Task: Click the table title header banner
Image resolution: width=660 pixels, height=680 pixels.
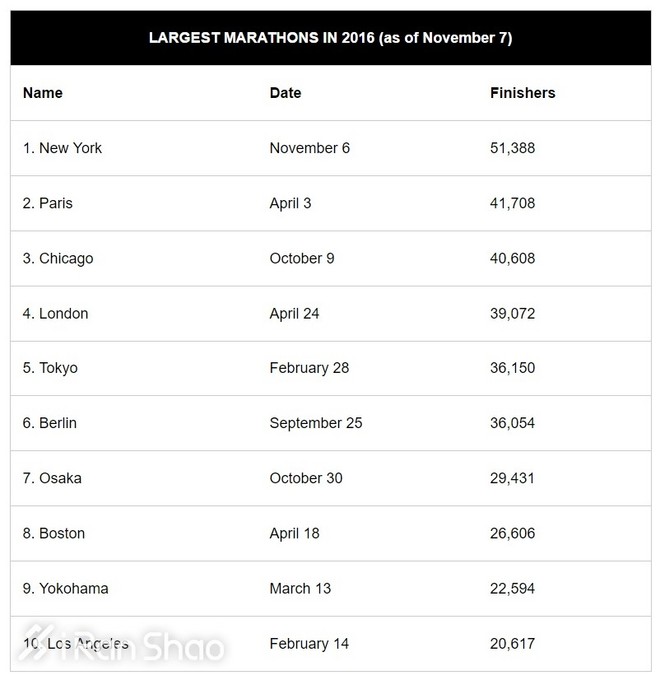Action: tap(330, 38)
